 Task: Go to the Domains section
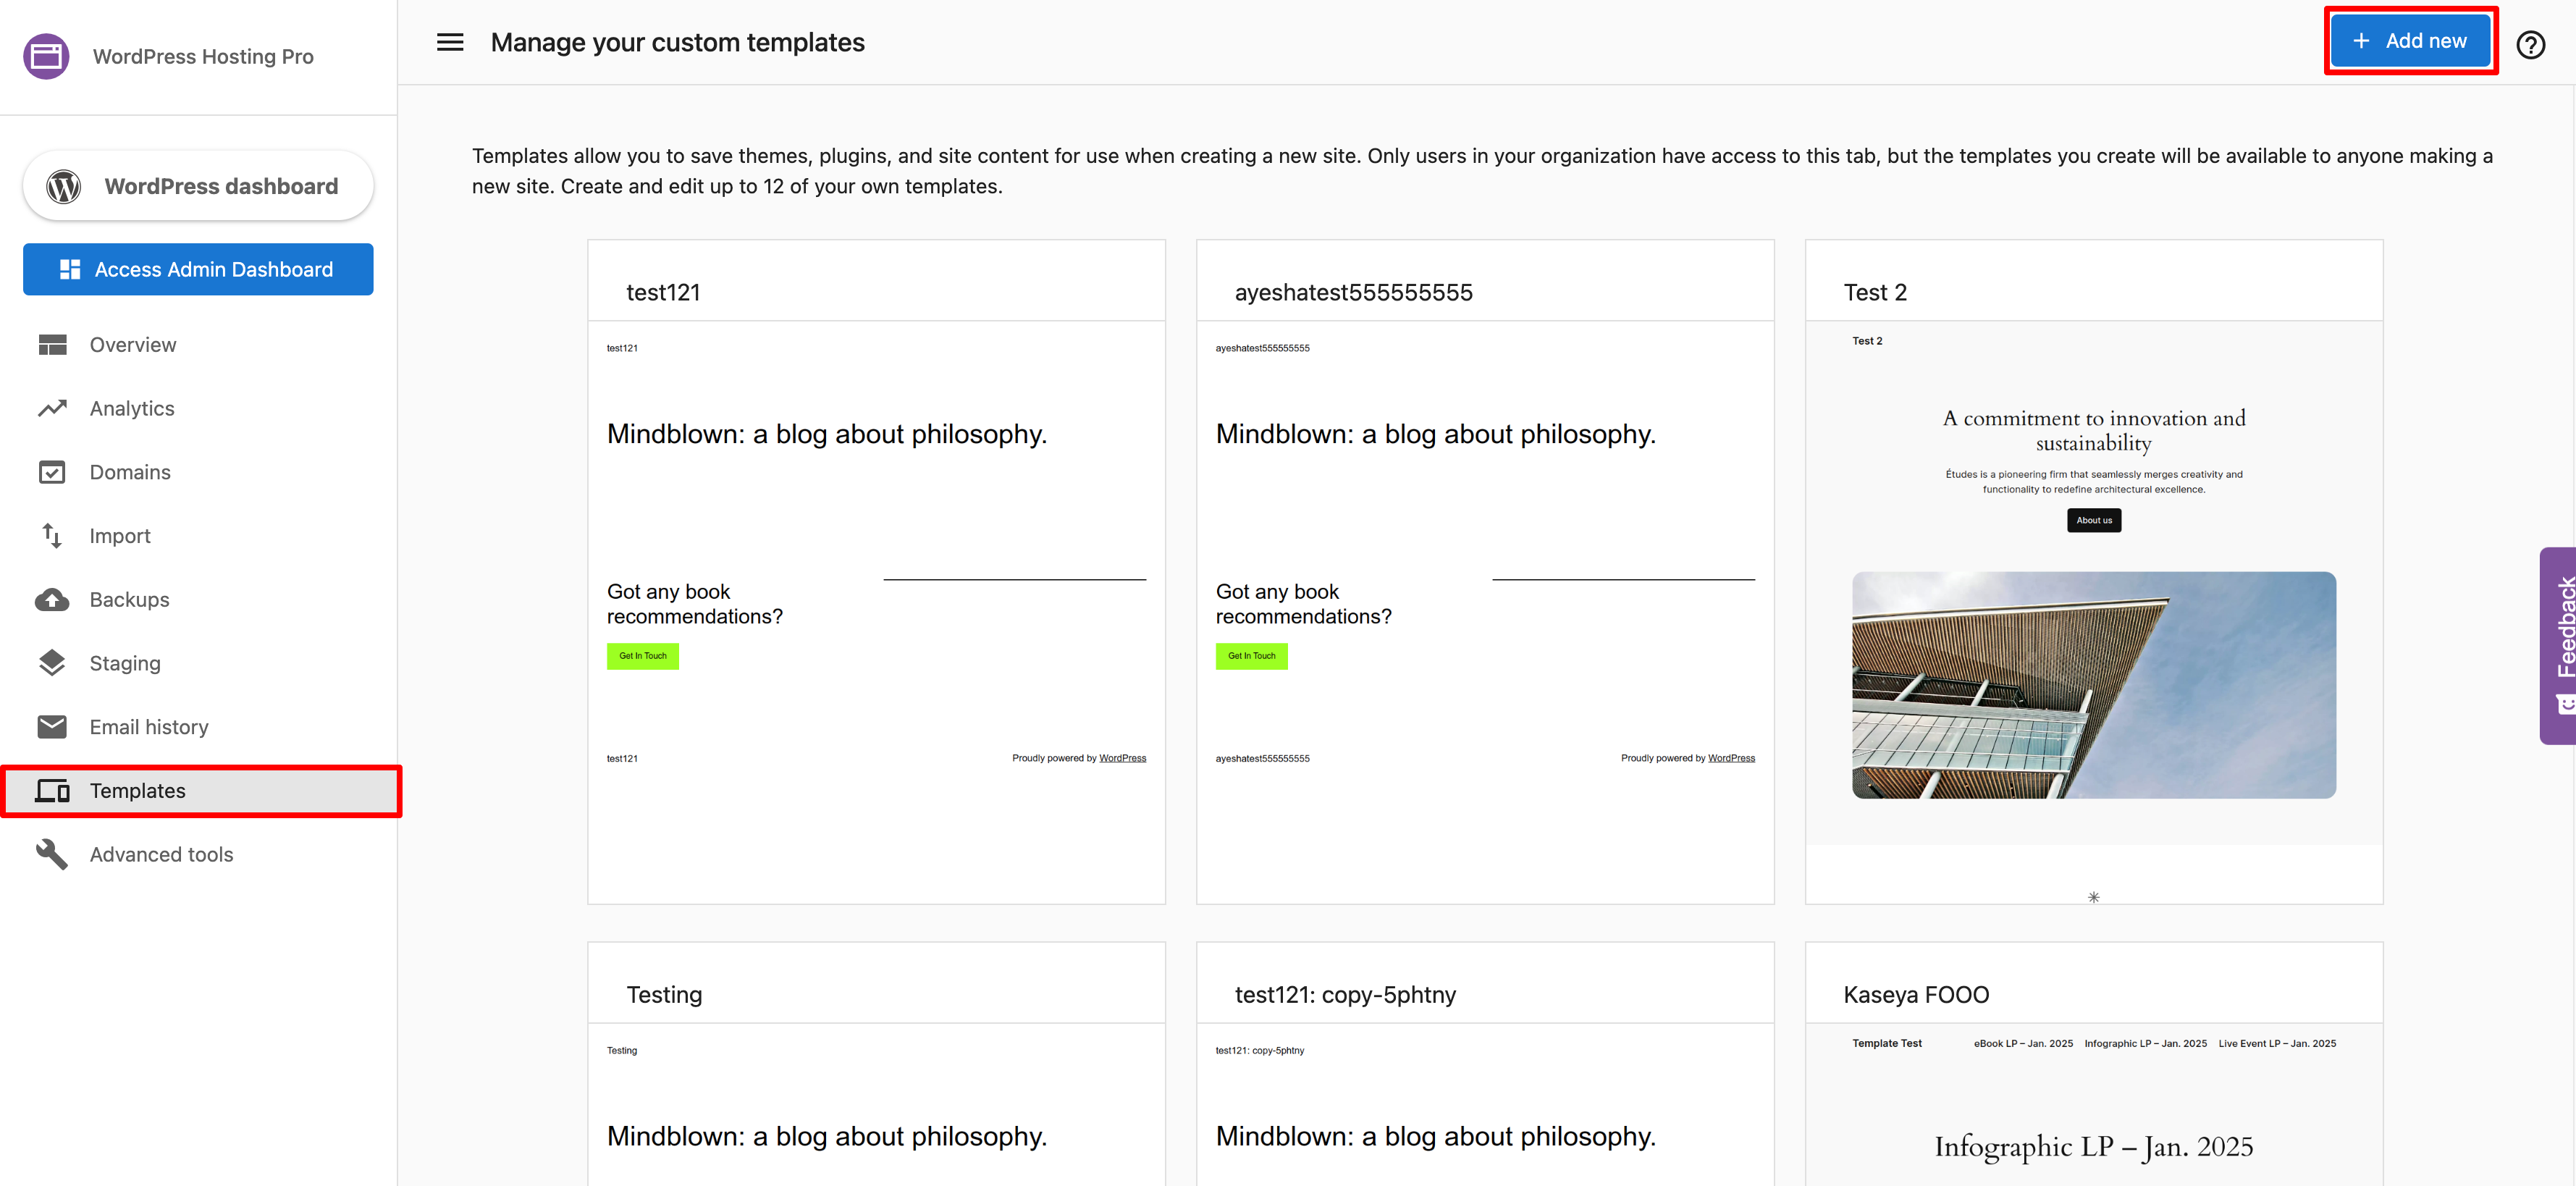(x=130, y=472)
